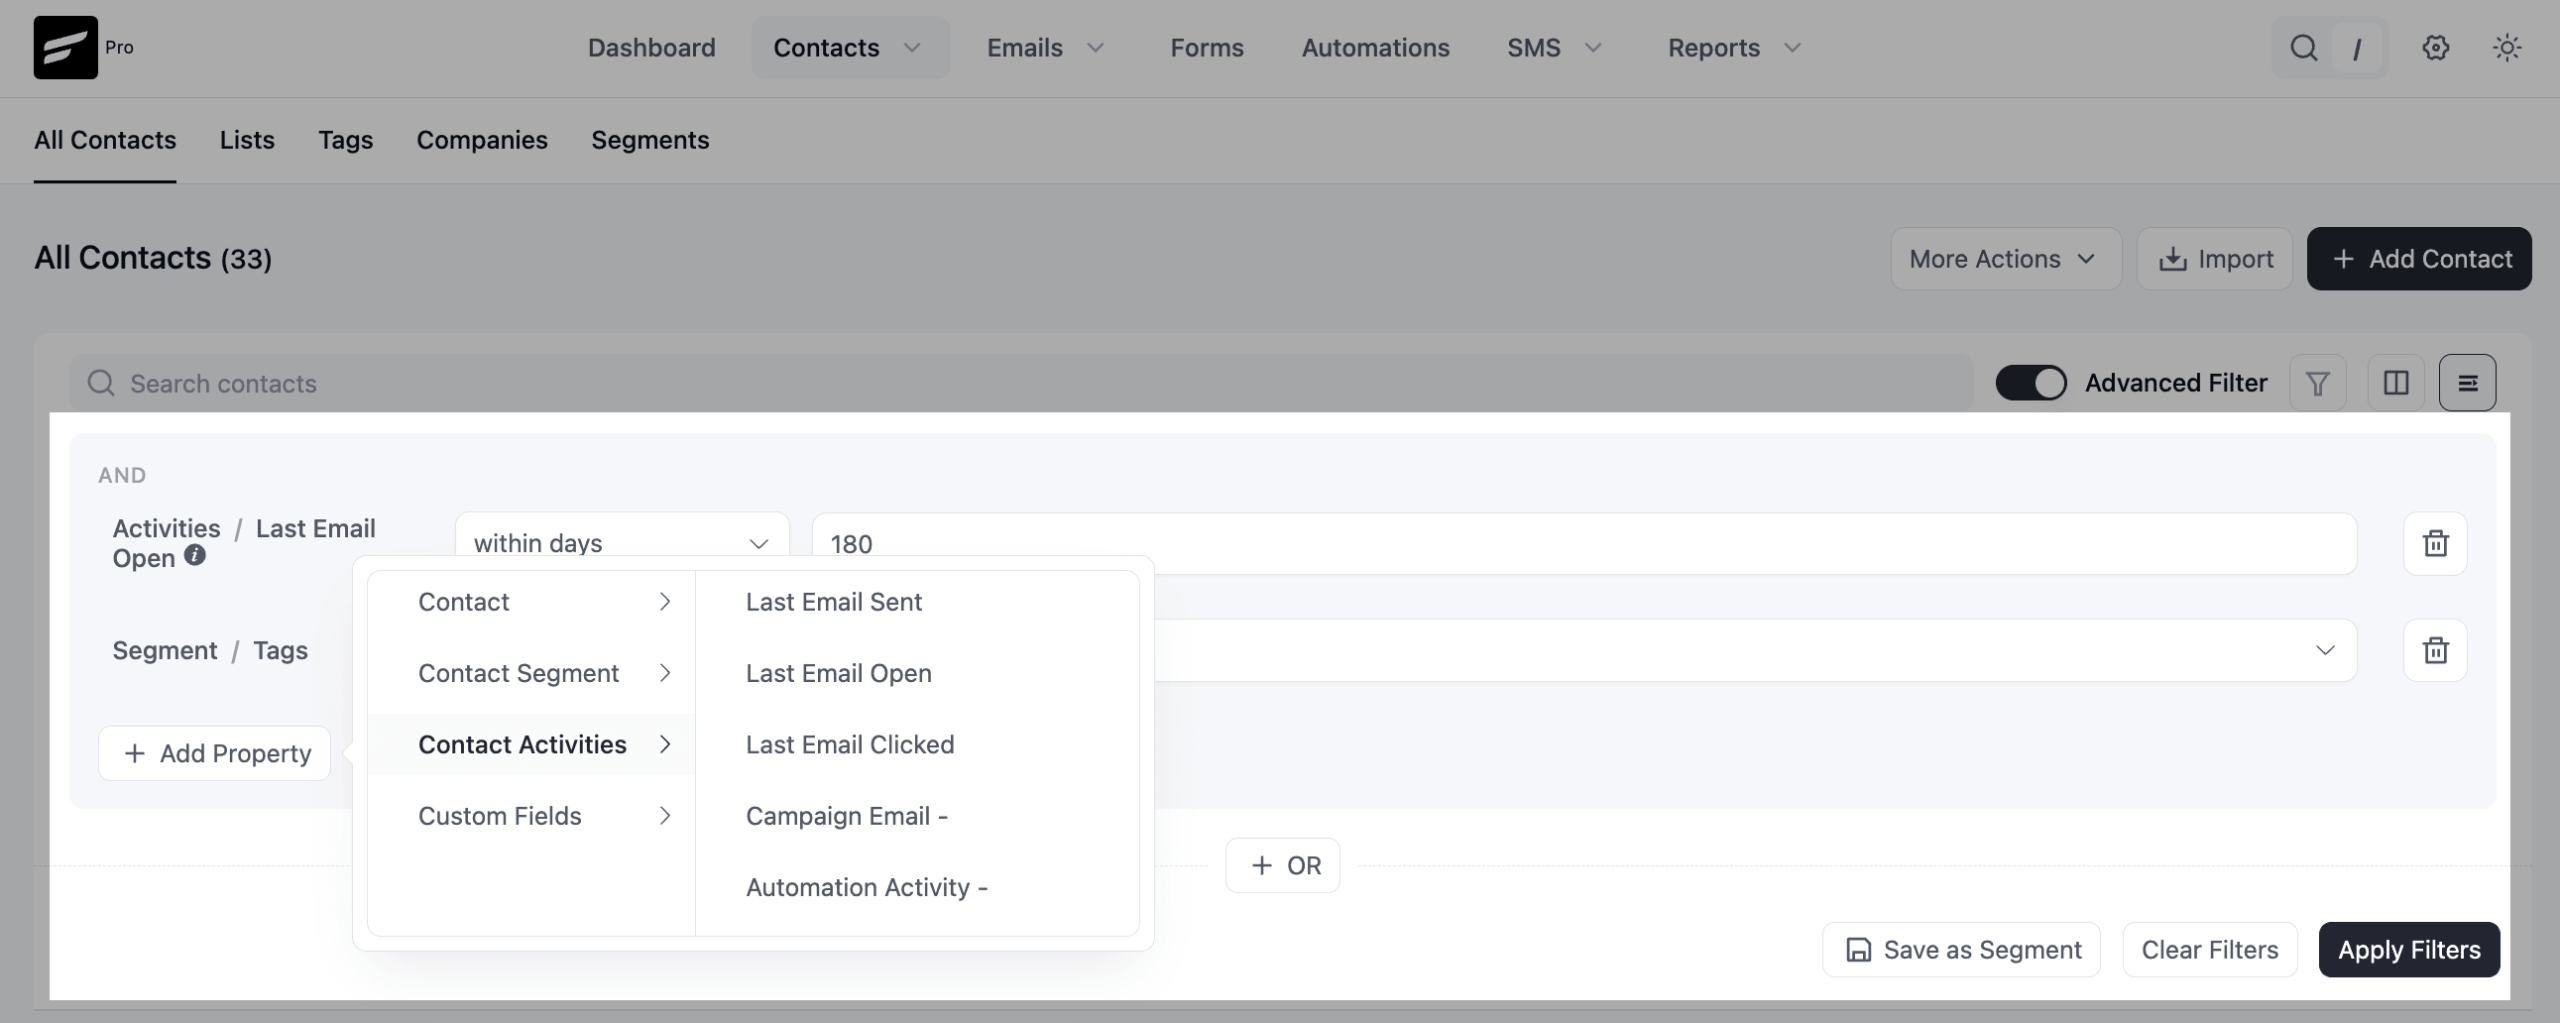Delete the Last Email Open filter row
The height and width of the screenshot is (1023, 2560).
click(2435, 543)
